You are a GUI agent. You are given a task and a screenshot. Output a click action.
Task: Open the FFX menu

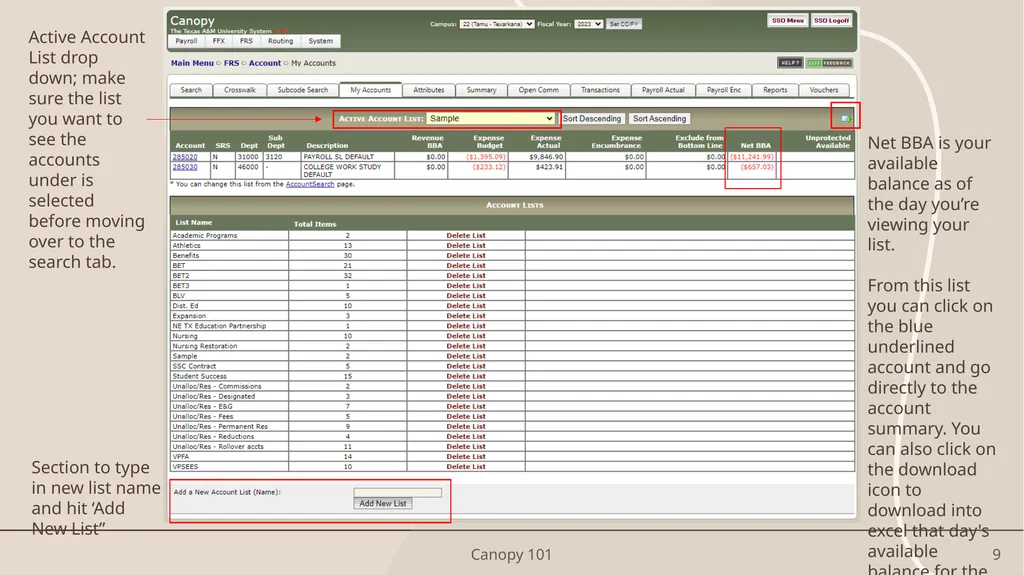(x=219, y=41)
